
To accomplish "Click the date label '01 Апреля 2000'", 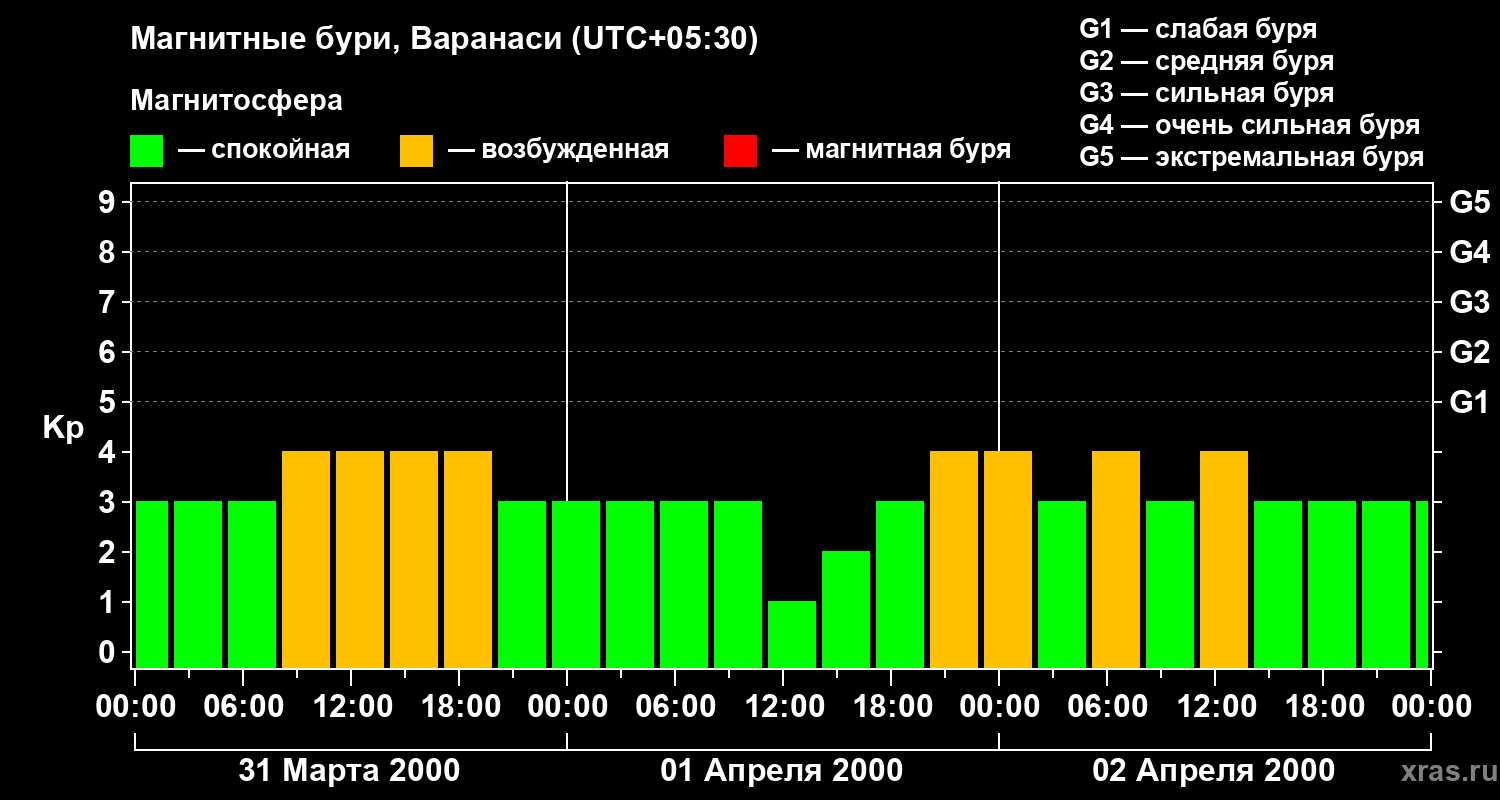I will coord(782,770).
